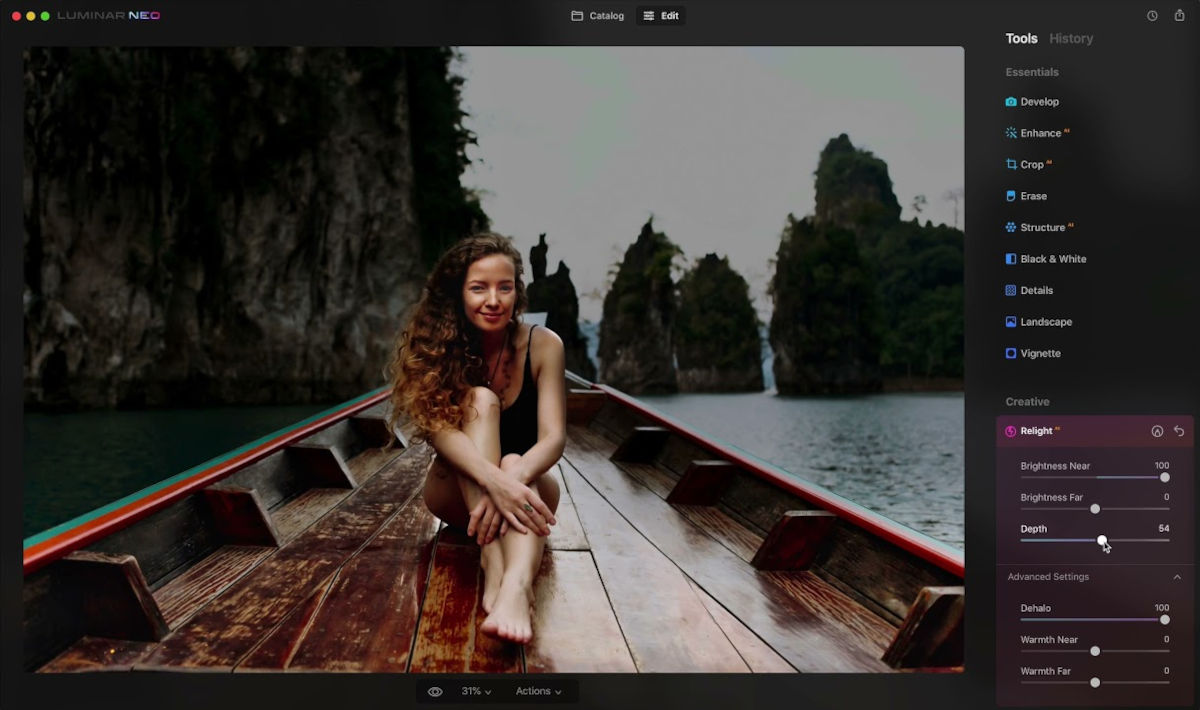Open the Vignette tool

click(1040, 354)
